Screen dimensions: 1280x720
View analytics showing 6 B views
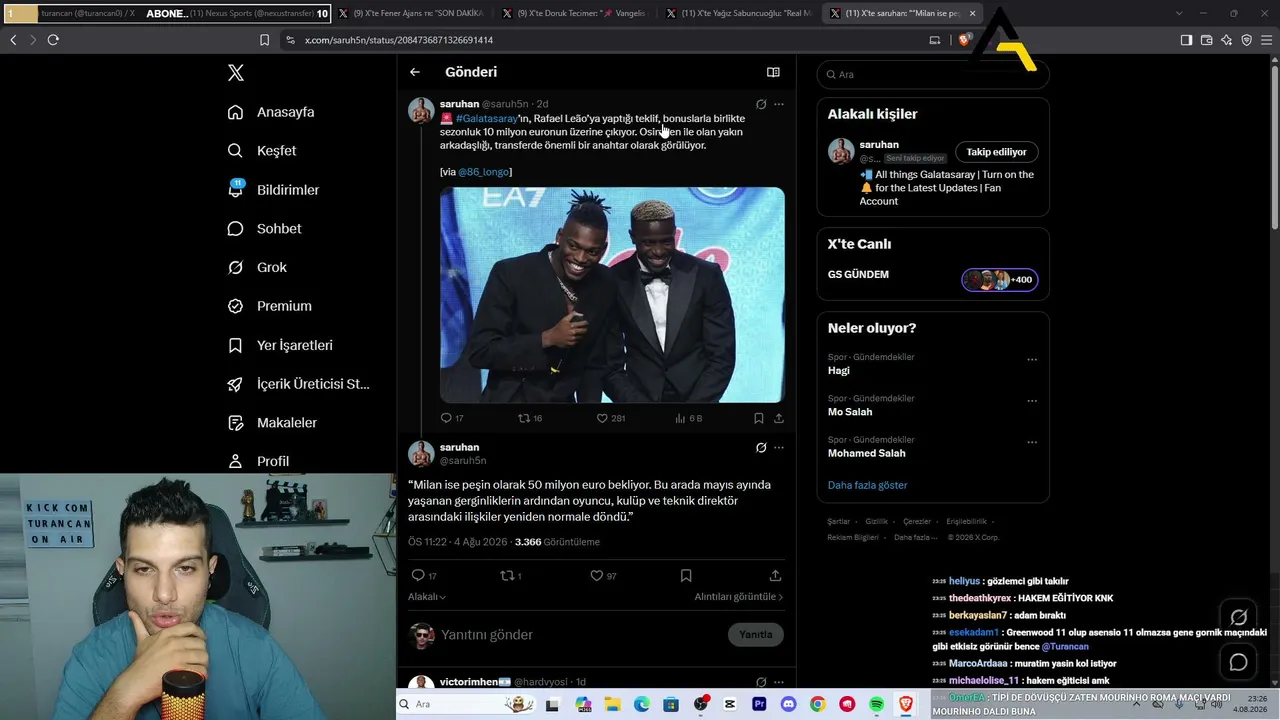point(689,418)
